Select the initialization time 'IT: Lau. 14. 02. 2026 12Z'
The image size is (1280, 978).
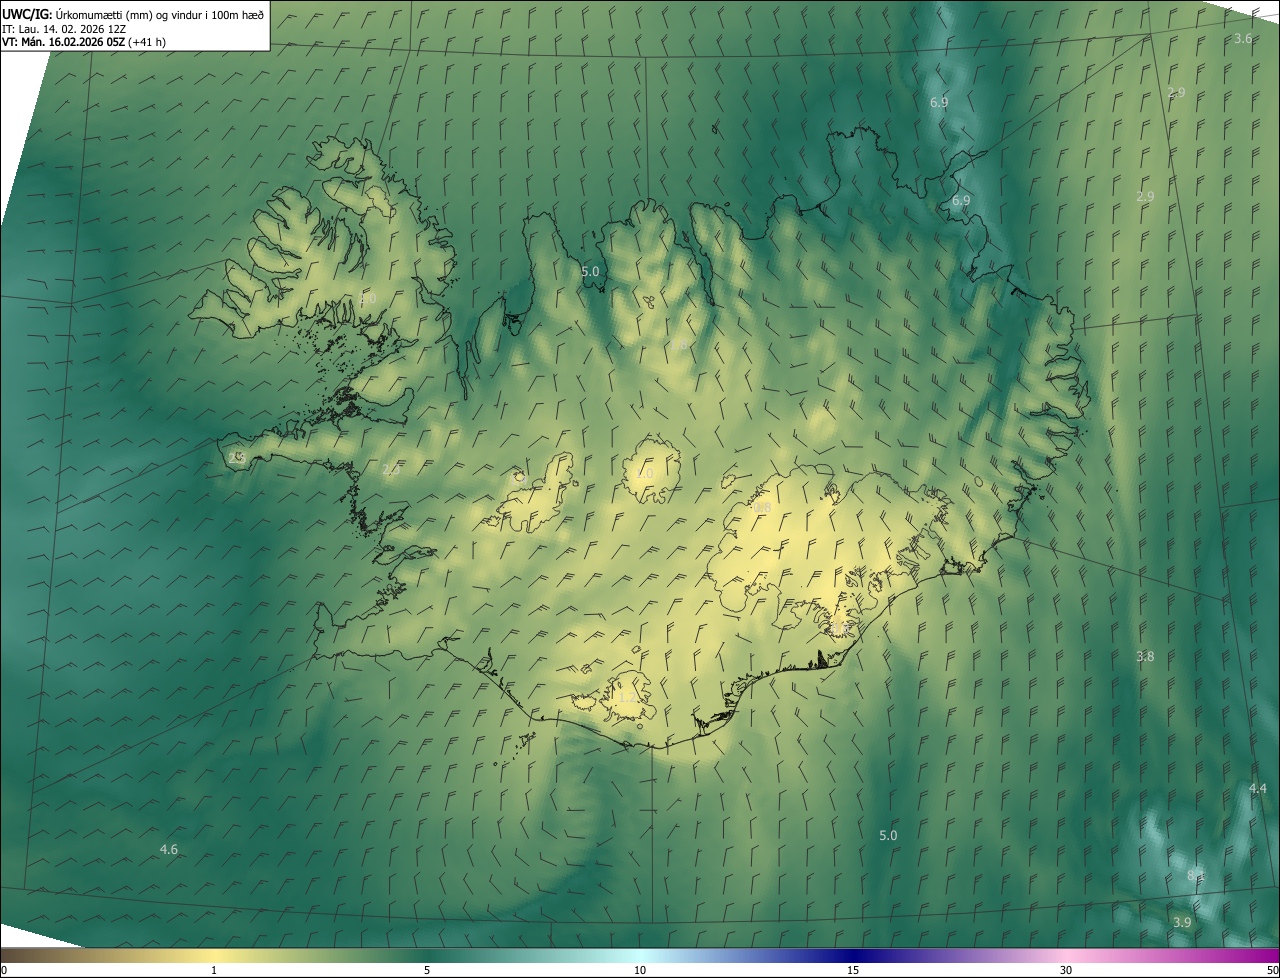tap(64, 29)
